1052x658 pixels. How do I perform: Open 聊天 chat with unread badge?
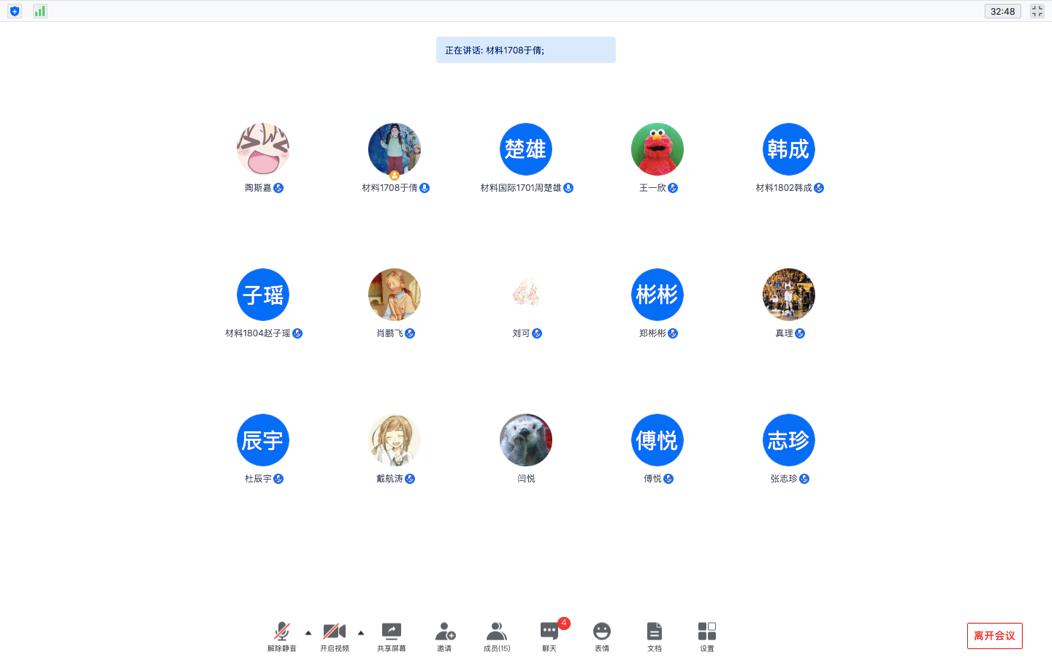[549, 635]
